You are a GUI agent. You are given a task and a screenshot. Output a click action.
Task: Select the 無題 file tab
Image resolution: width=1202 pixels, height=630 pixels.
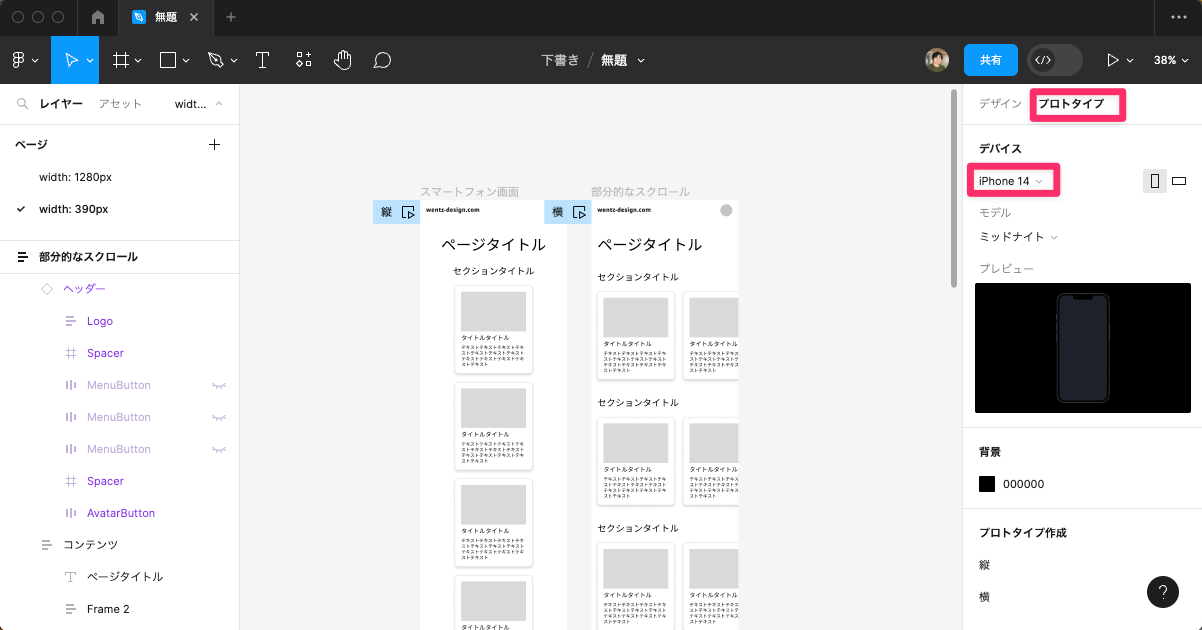click(x=165, y=17)
